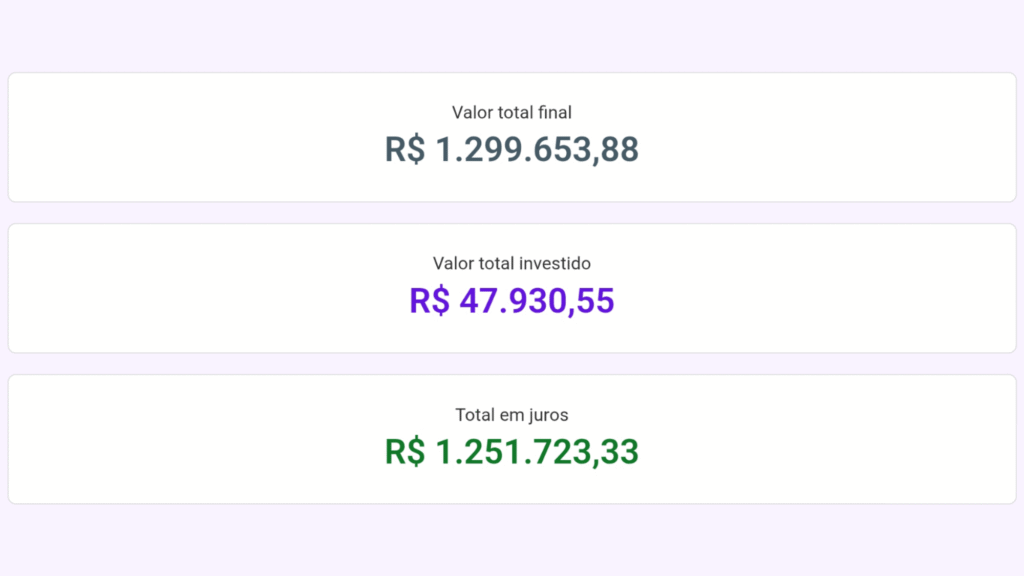Select the green R$ 1.251.723,33 amount
The height and width of the screenshot is (576, 1024).
coord(511,452)
